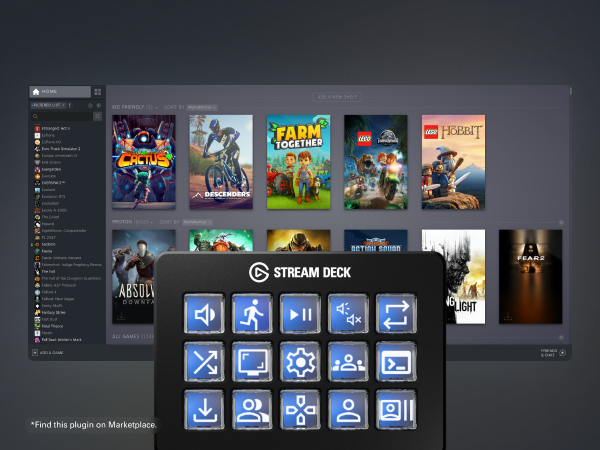Image resolution: width=600 pixels, height=450 pixels.
Task: Open Friends & Chat text button
Action: [x=548, y=353]
